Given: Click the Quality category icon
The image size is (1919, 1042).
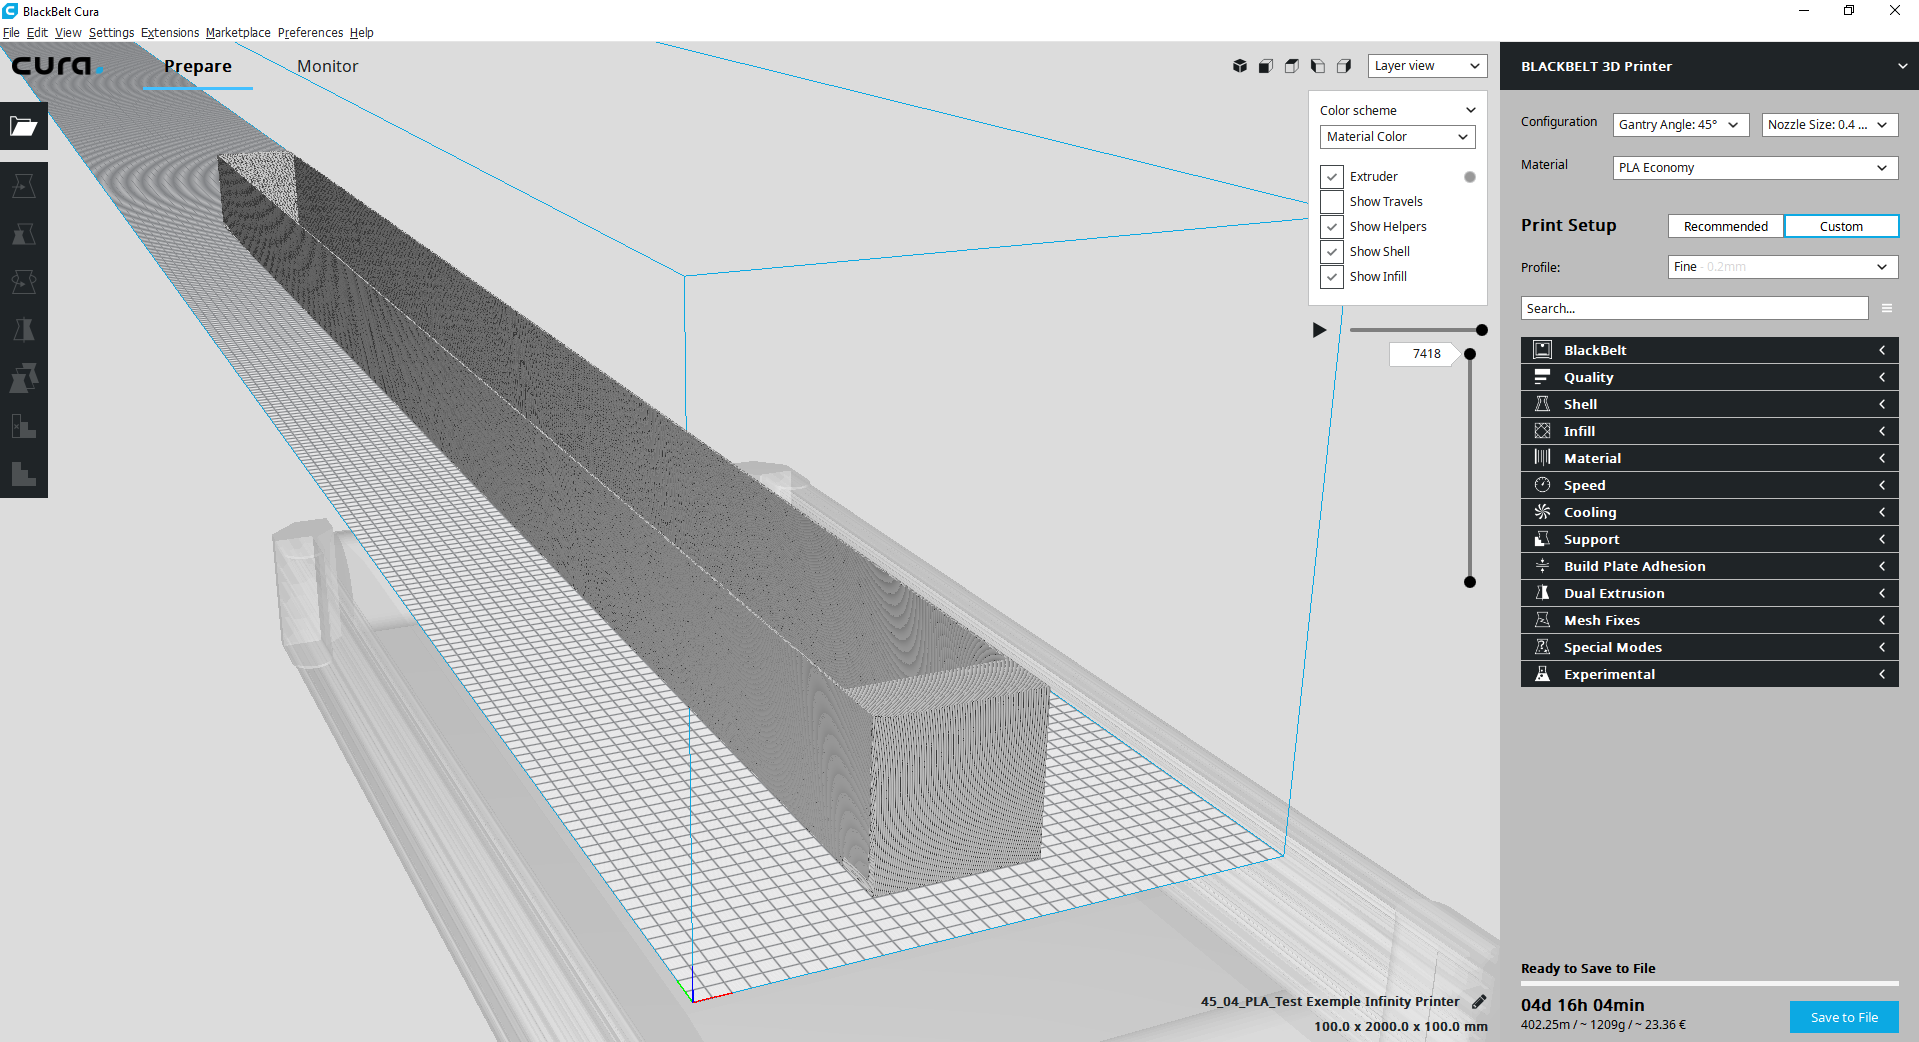Looking at the screenshot, I should click(x=1543, y=377).
